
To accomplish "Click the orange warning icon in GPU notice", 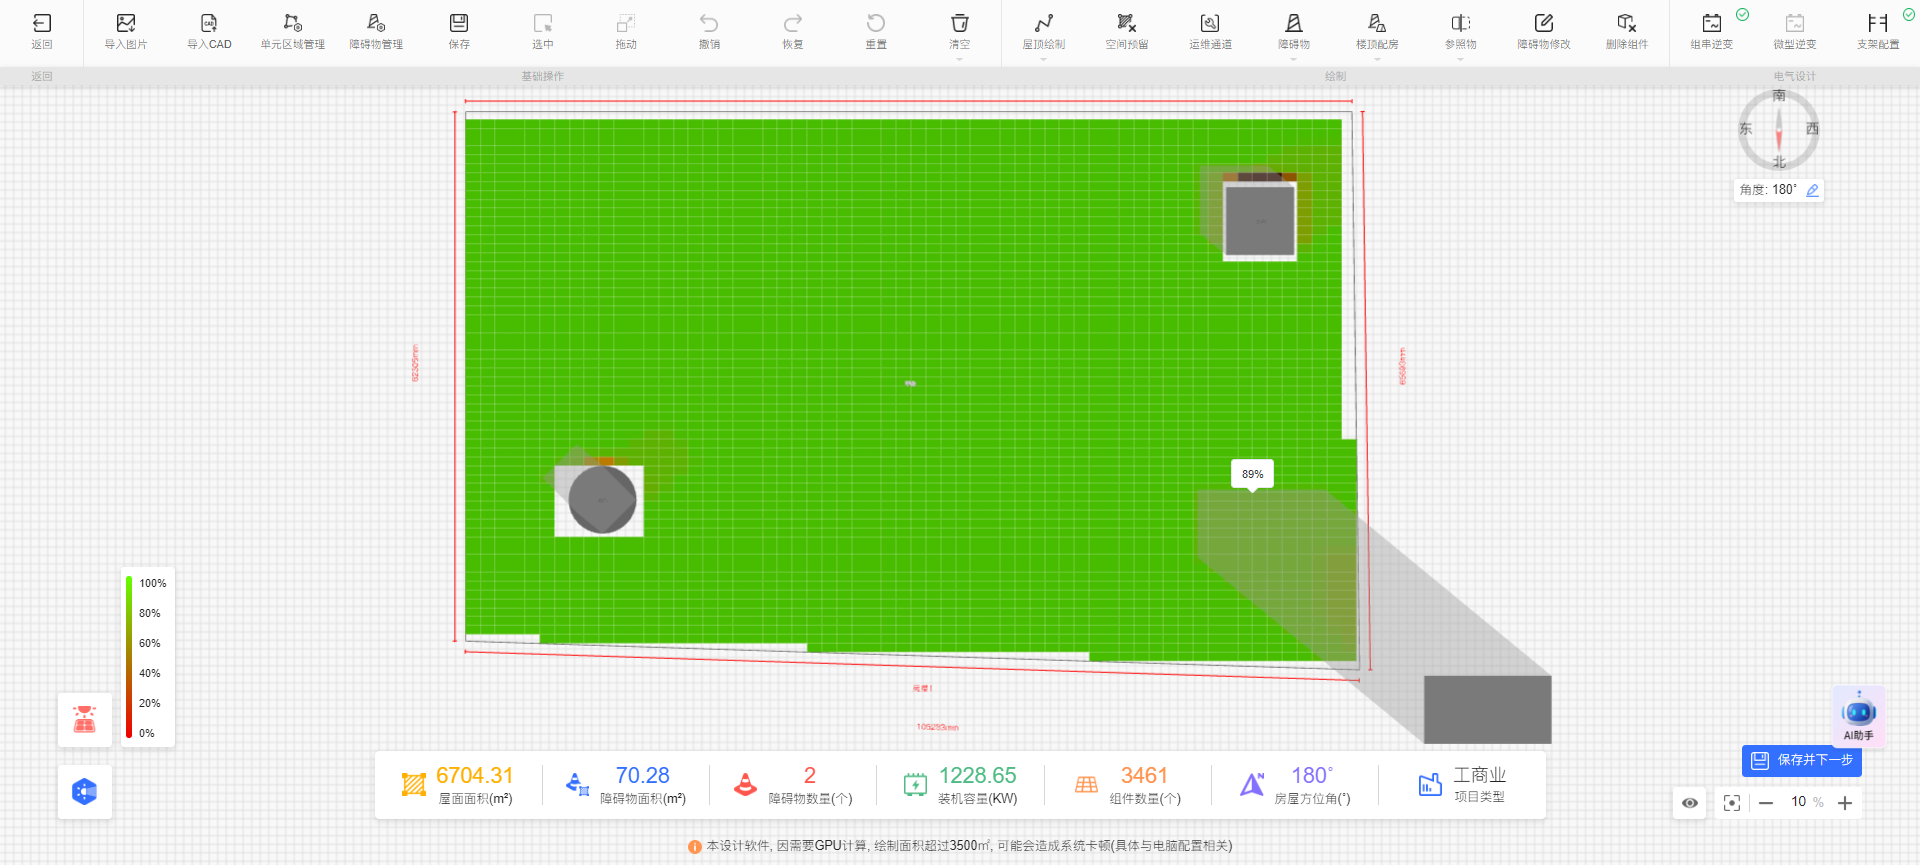I will click(694, 847).
